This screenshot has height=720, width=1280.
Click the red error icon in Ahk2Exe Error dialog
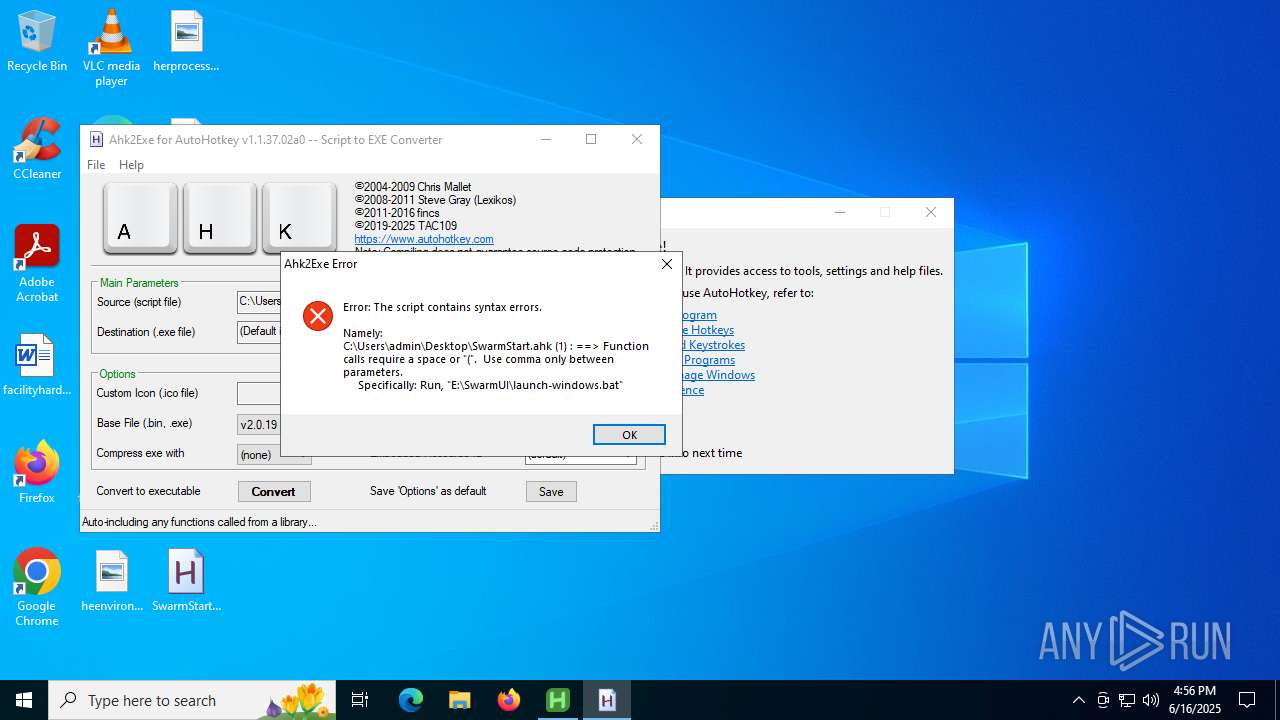[x=318, y=316]
